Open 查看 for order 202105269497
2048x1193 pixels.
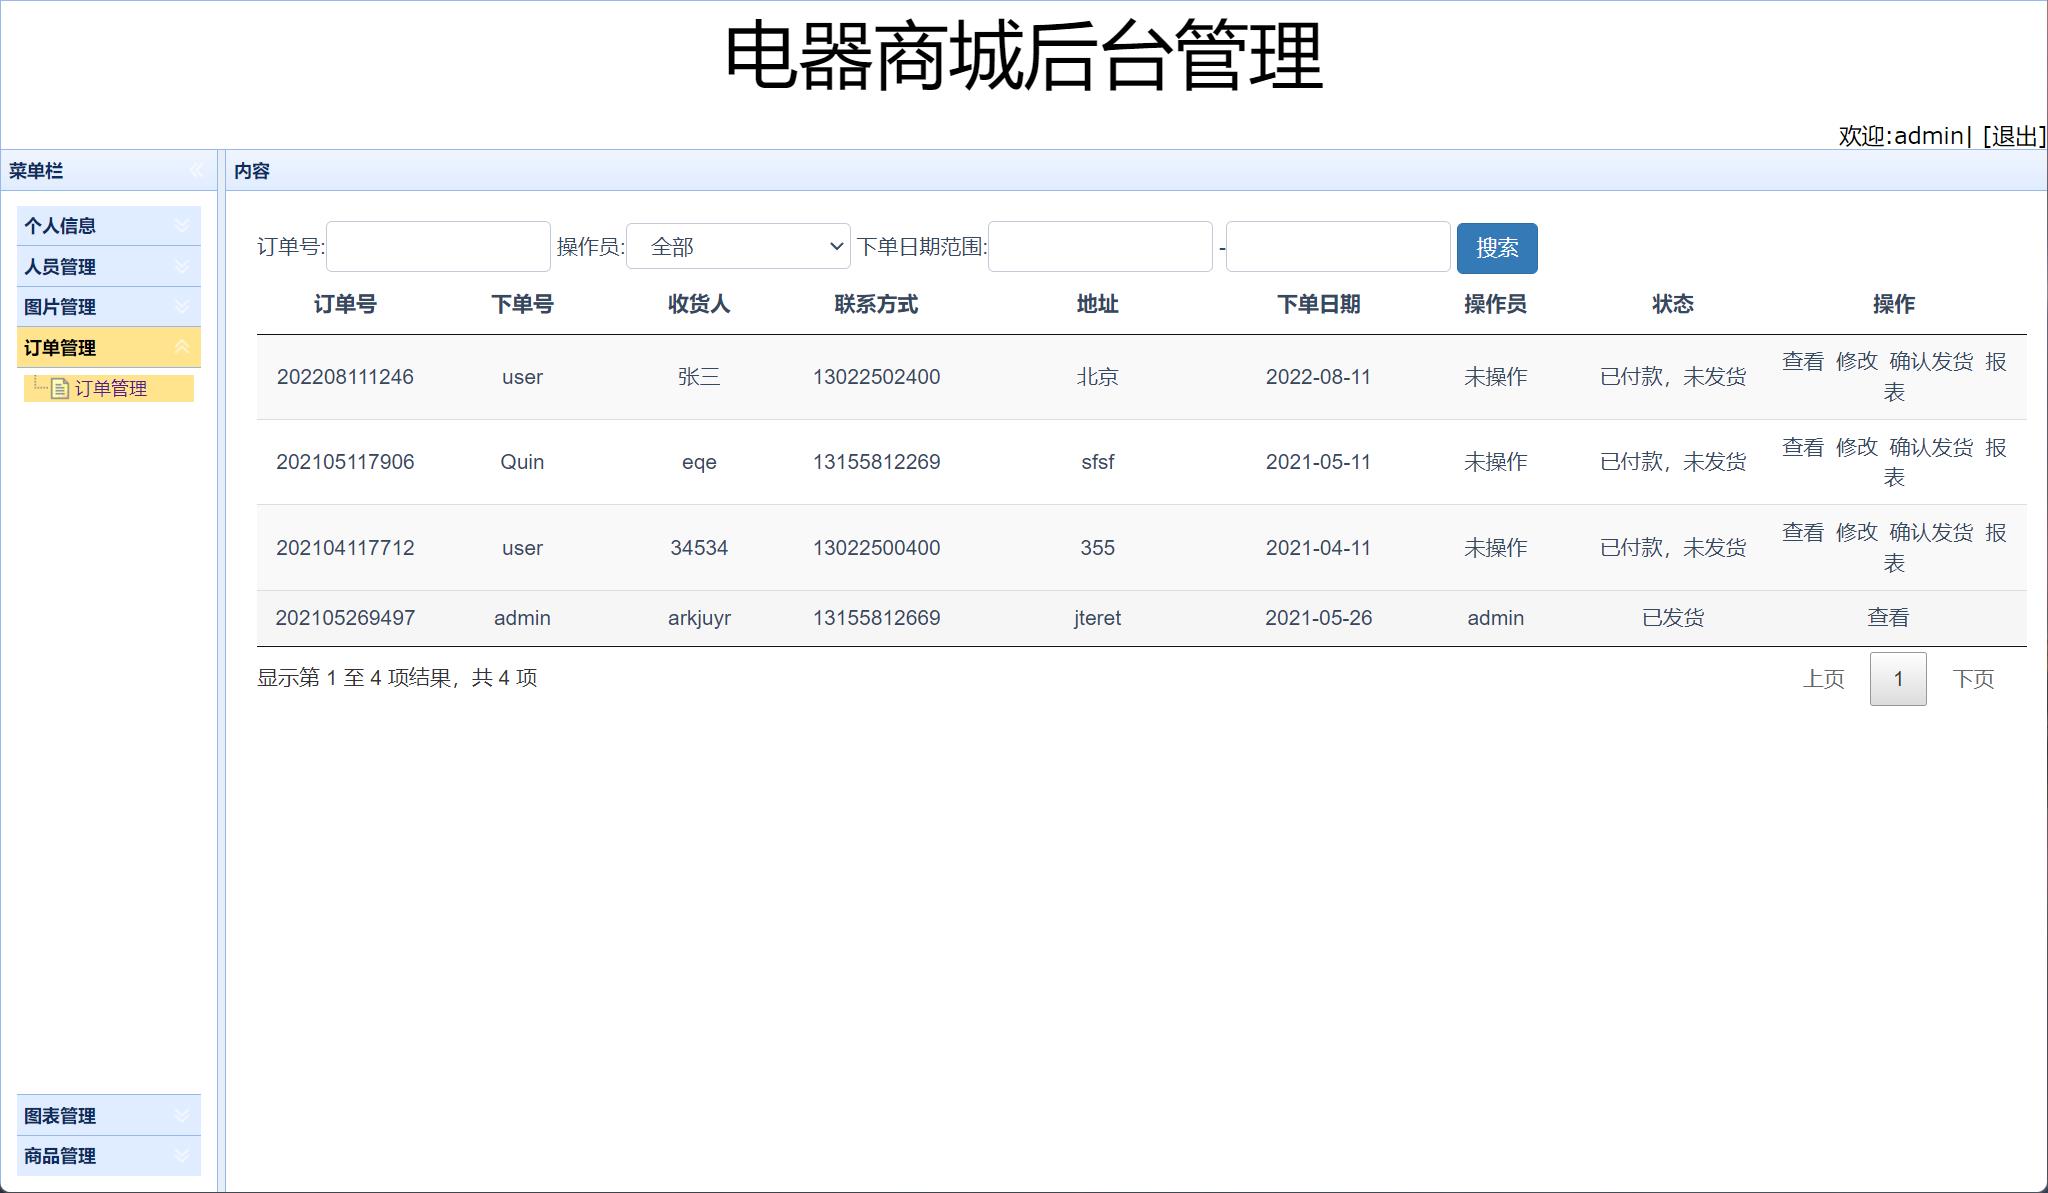click(x=1888, y=617)
